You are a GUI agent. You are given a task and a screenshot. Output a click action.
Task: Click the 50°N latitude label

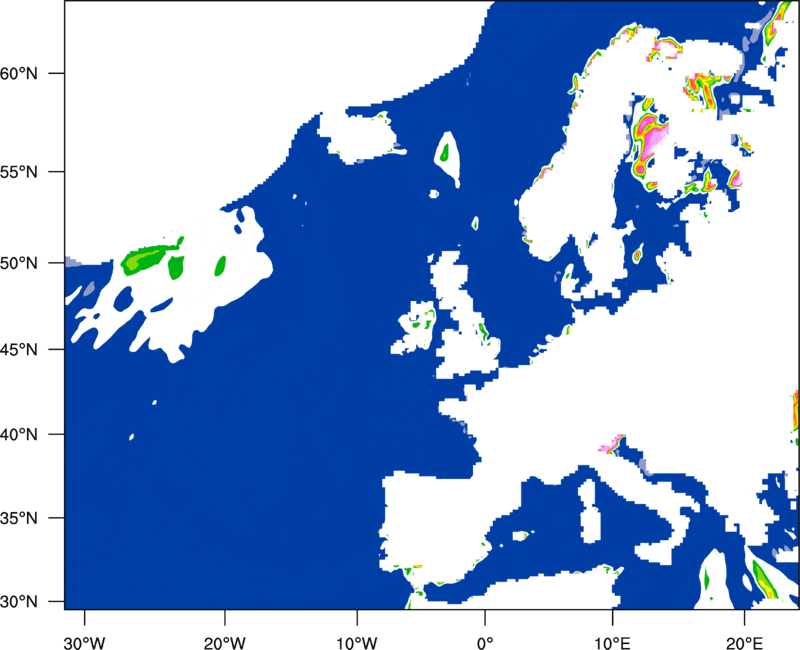click(x=19, y=263)
